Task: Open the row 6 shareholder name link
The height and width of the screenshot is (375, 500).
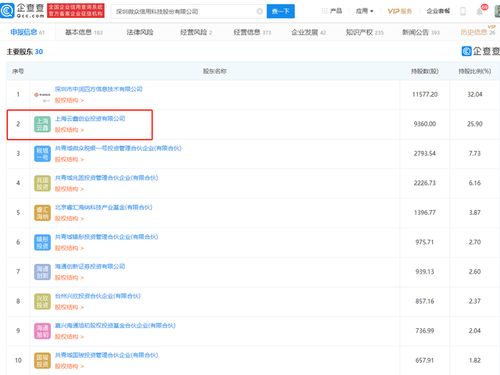Action: [x=106, y=237]
